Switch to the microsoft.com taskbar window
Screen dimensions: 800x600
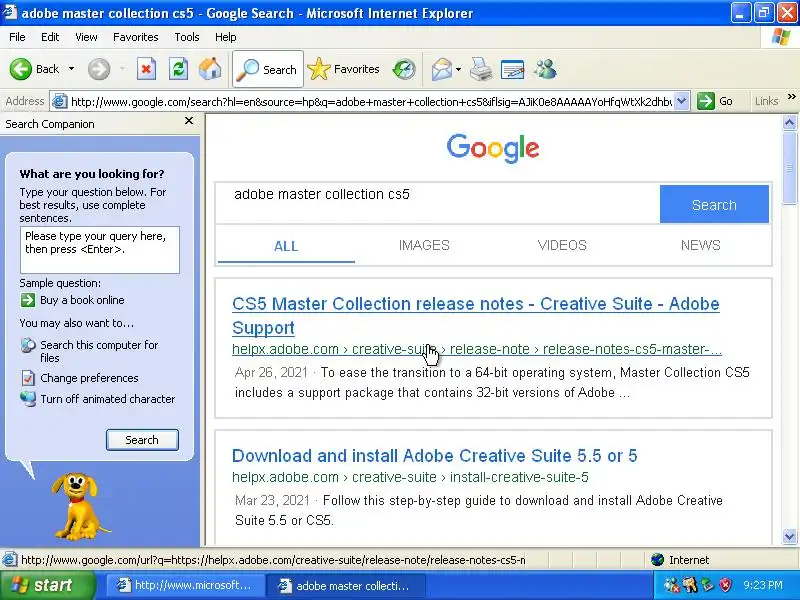185,585
